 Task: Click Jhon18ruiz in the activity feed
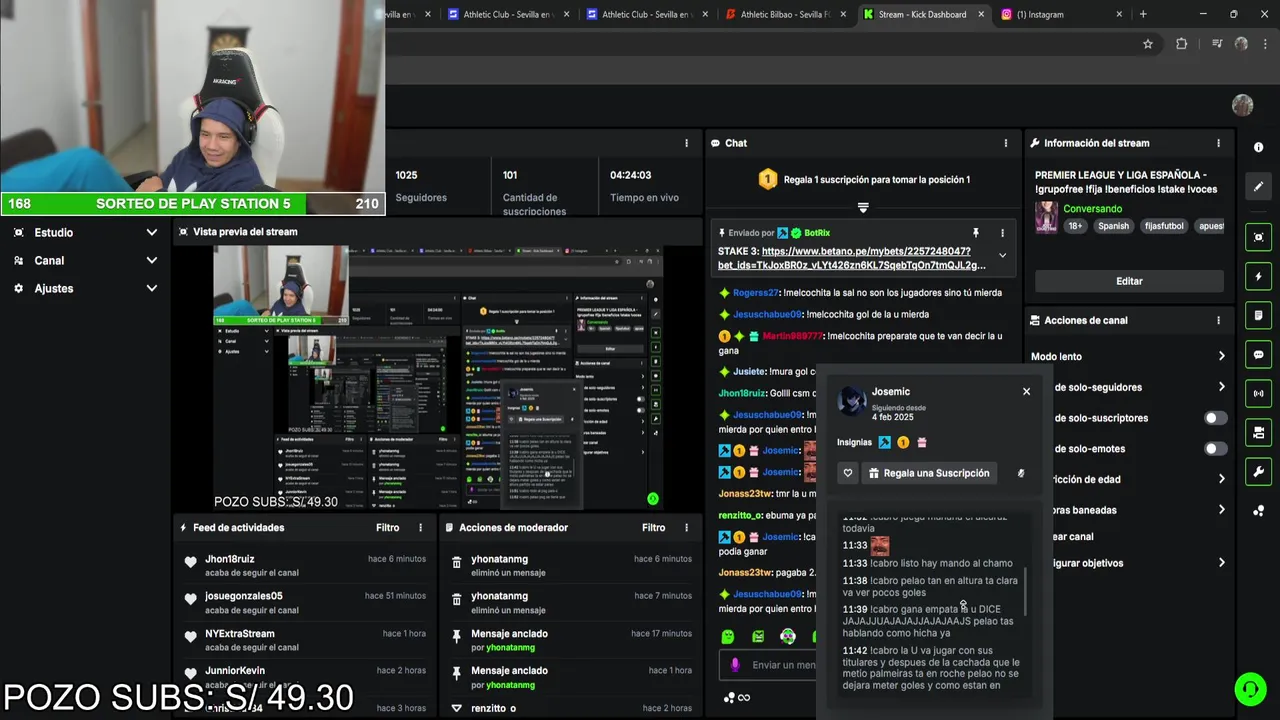pyautogui.click(x=230, y=559)
